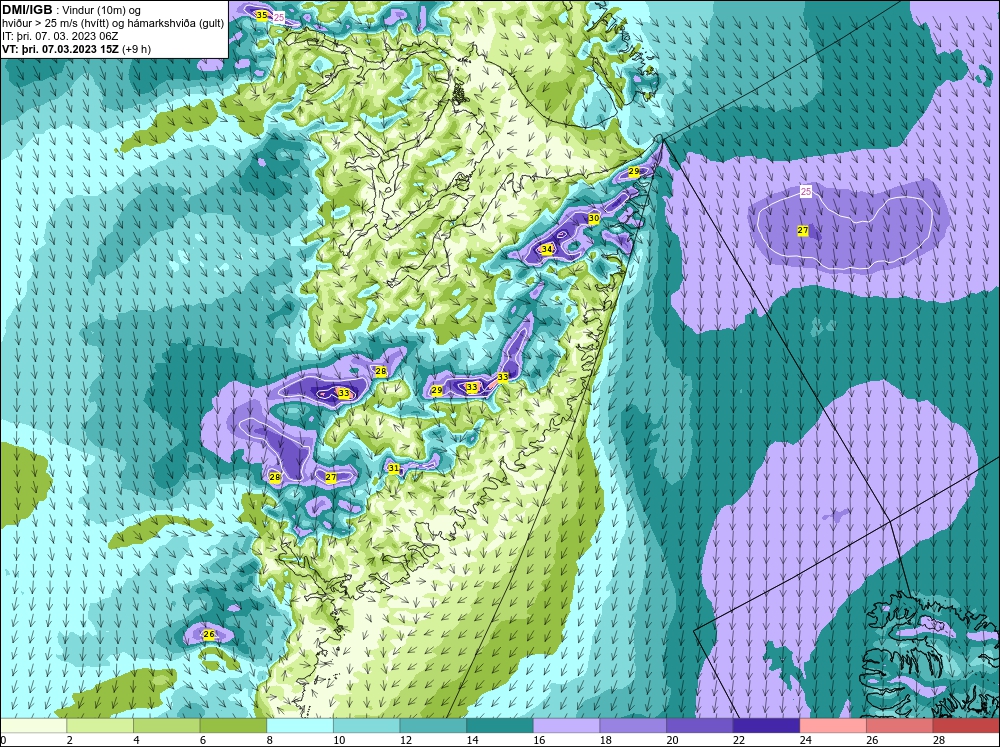Click the "29" label directly below the "28" label
This screenshot has height=747, width=1000.
tap(437, 390)
